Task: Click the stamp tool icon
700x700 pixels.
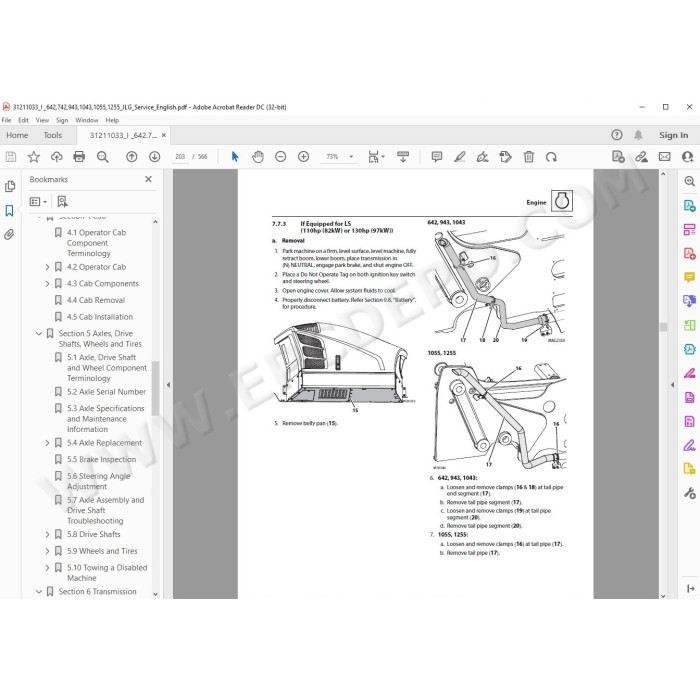Action: point(505,157)
